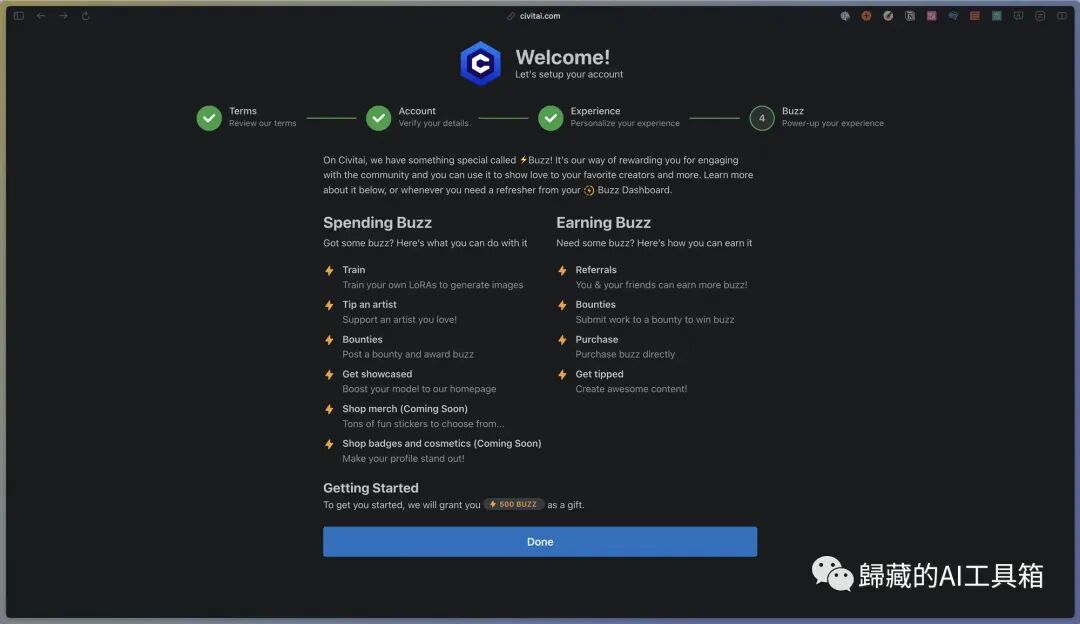Screen dimensions: 1080x624
Task: Open the orange striped square extension icon
Action: pyautogui.click(x=975, y=16)
